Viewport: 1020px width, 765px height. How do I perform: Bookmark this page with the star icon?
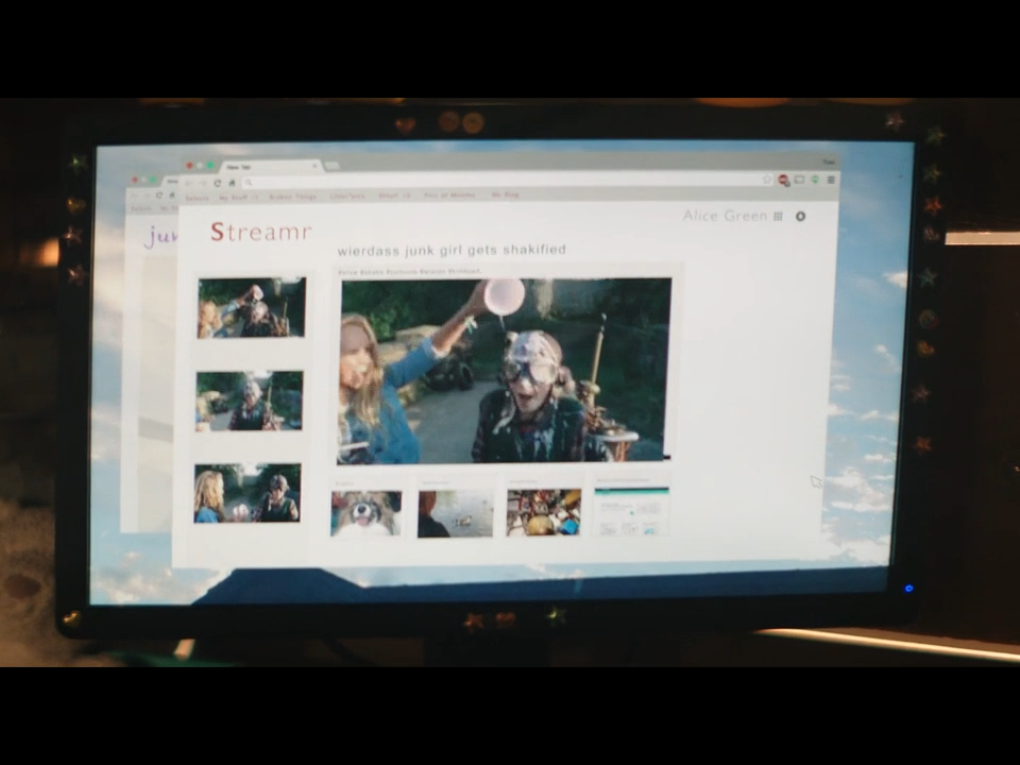(768, 180)
